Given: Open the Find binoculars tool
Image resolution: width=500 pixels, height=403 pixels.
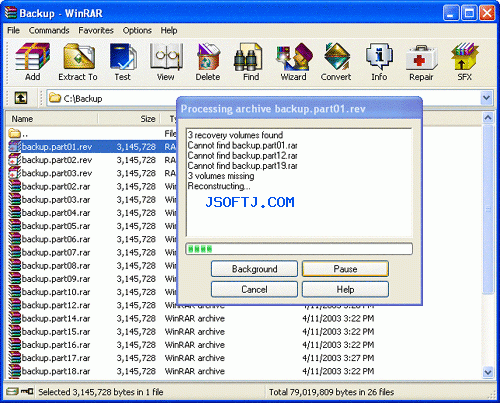Looking at the screenshot, I should click(251, 62).
